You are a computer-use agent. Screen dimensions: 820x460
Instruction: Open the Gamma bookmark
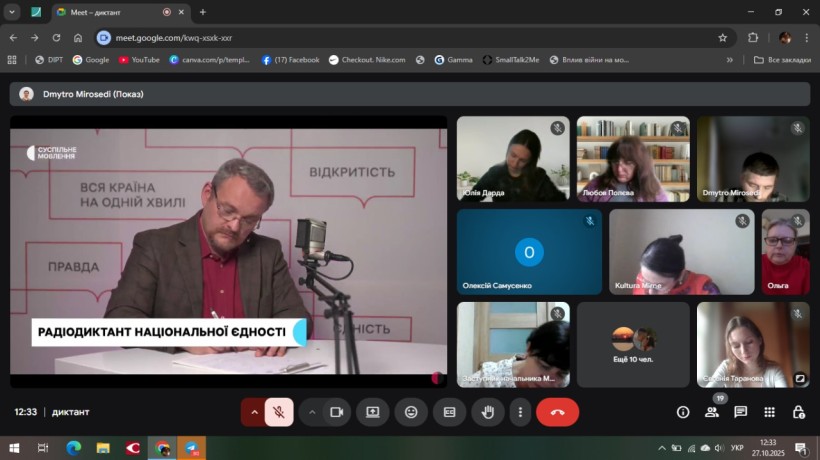click(453, 60)
